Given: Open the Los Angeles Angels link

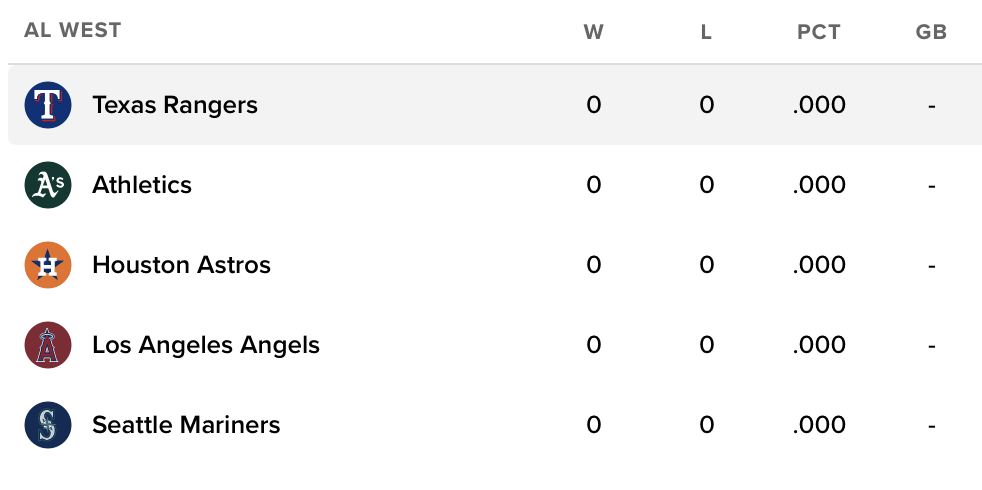Looking at the screenshot, I should coord(206,345).
